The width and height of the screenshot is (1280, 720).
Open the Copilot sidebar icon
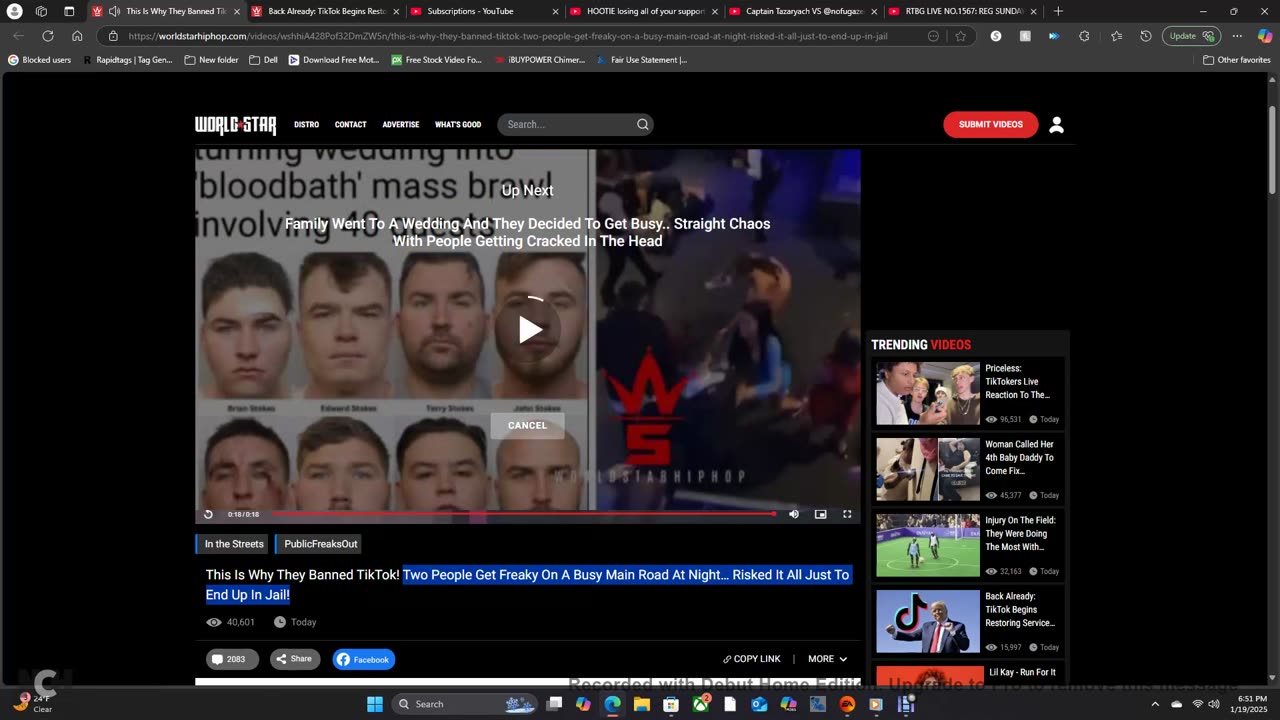pyautogui.click(x=1265, y=36)
